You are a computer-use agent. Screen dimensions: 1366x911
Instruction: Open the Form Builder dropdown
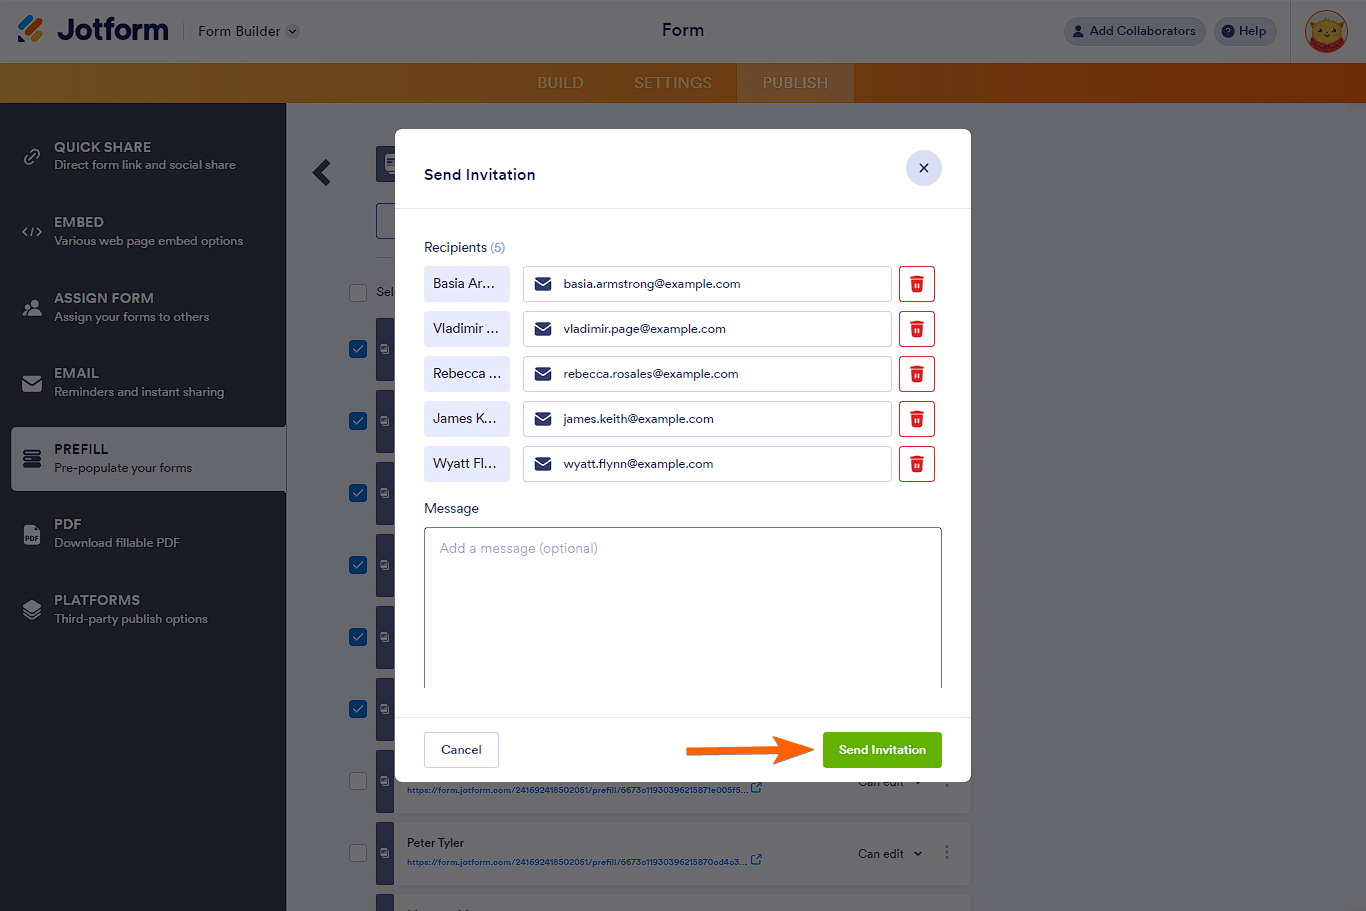pyautogui.click(x=248, y=31)
